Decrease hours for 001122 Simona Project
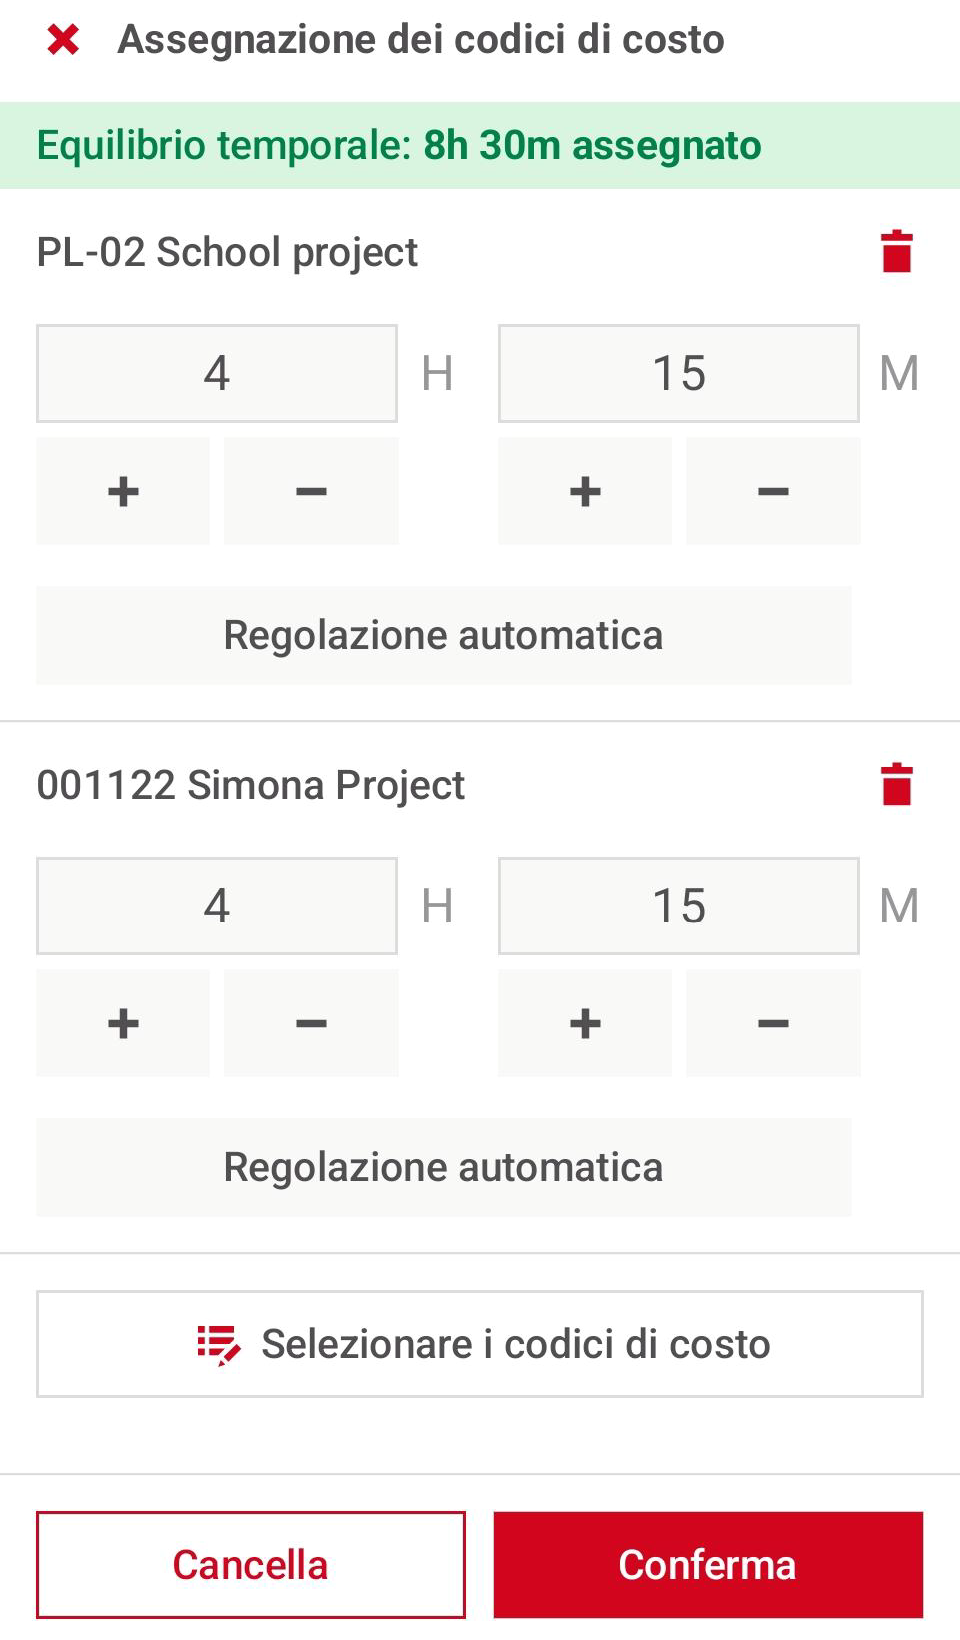Image resolution: width=960 pixels, height=1640 pixels. [x=311, y=1023]
